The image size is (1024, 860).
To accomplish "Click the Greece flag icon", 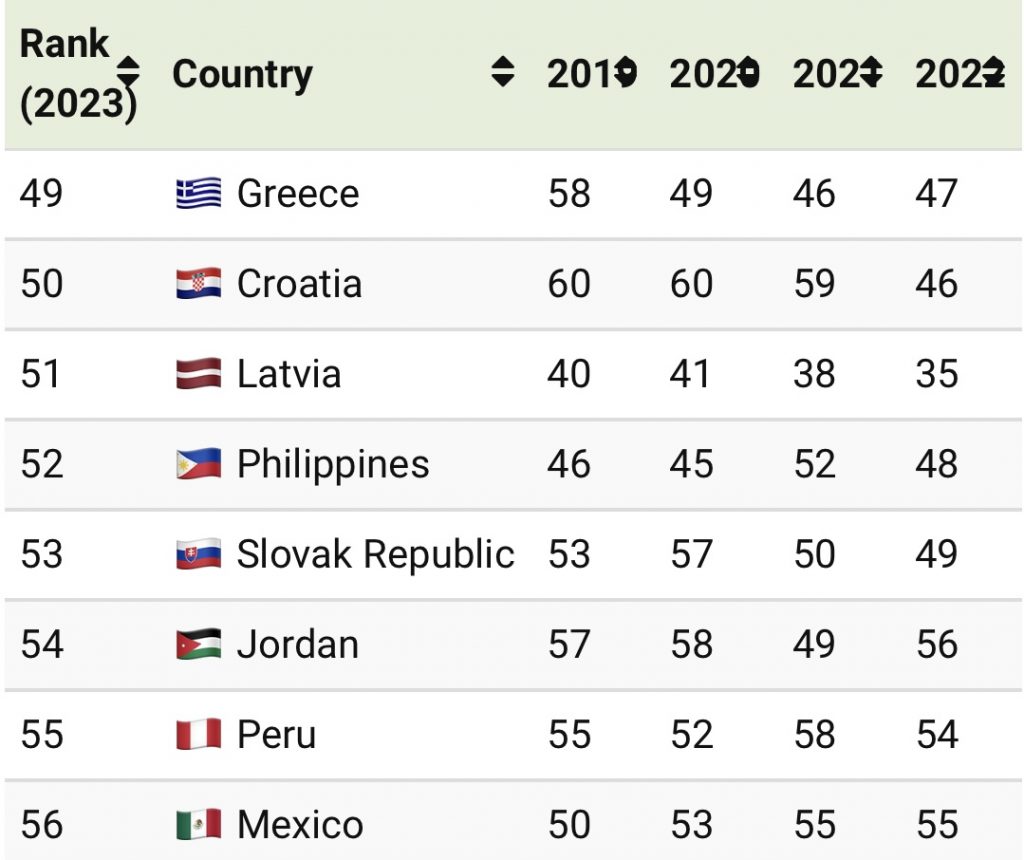I will tap(198, 193).
